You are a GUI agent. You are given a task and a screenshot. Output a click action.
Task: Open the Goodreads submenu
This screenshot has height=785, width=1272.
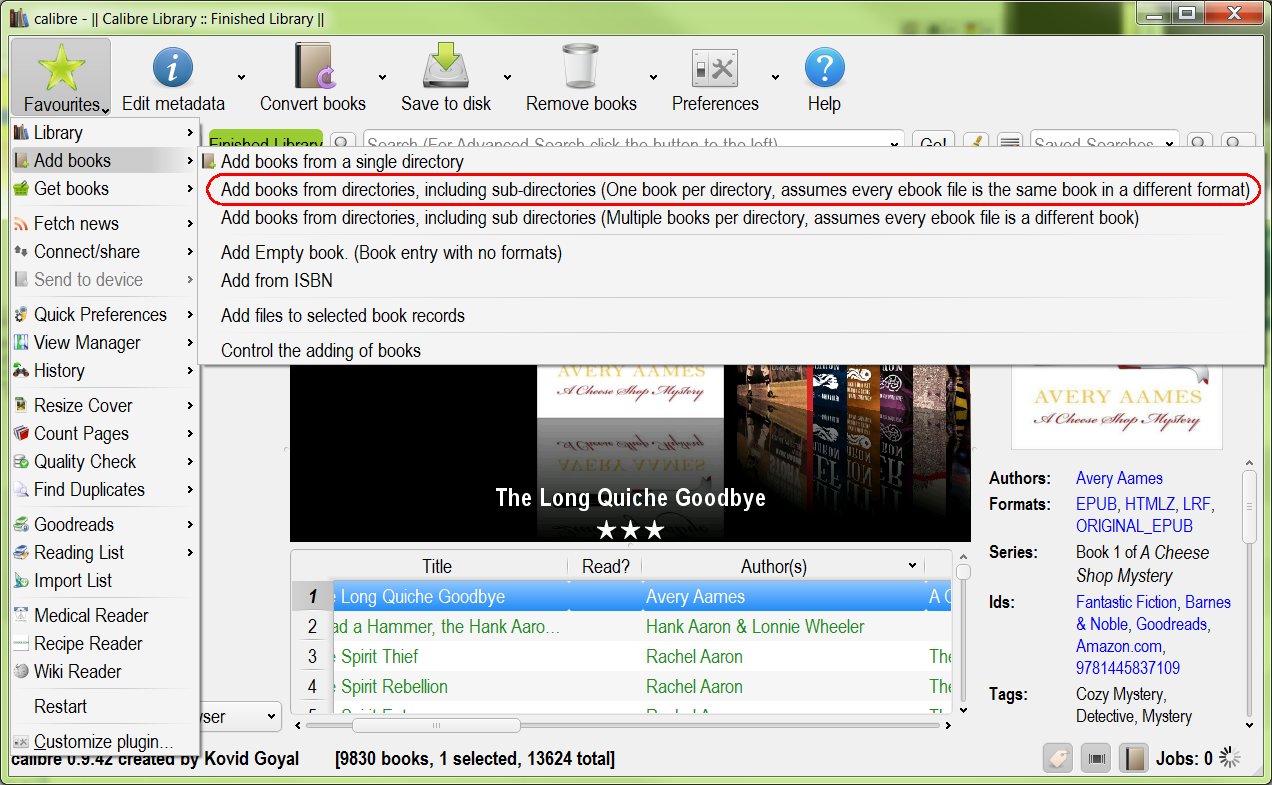pyautogui.click(x=104, y=524)
